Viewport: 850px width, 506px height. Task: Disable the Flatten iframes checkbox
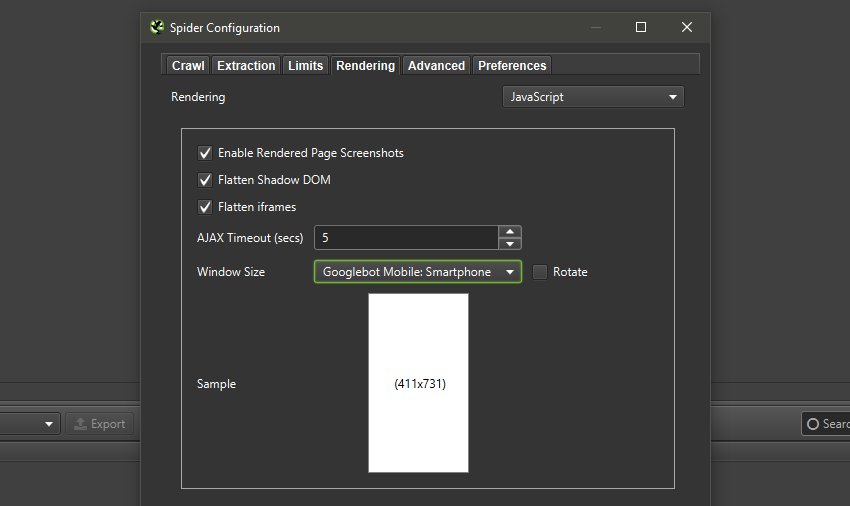tap(205, 207)
